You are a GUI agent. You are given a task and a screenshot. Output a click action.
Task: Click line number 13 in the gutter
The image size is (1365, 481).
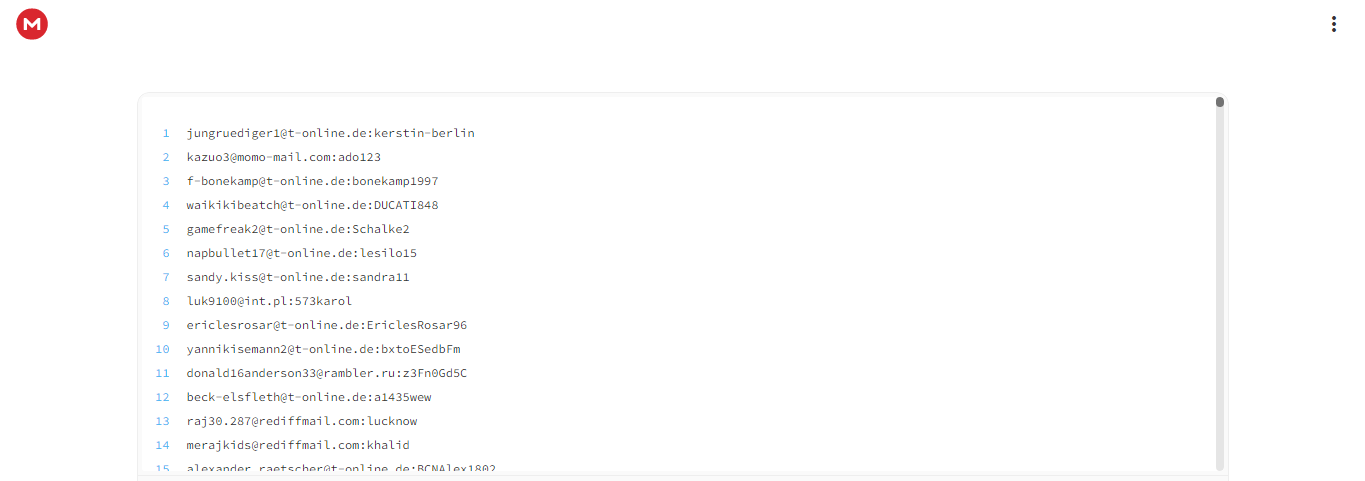163,421
